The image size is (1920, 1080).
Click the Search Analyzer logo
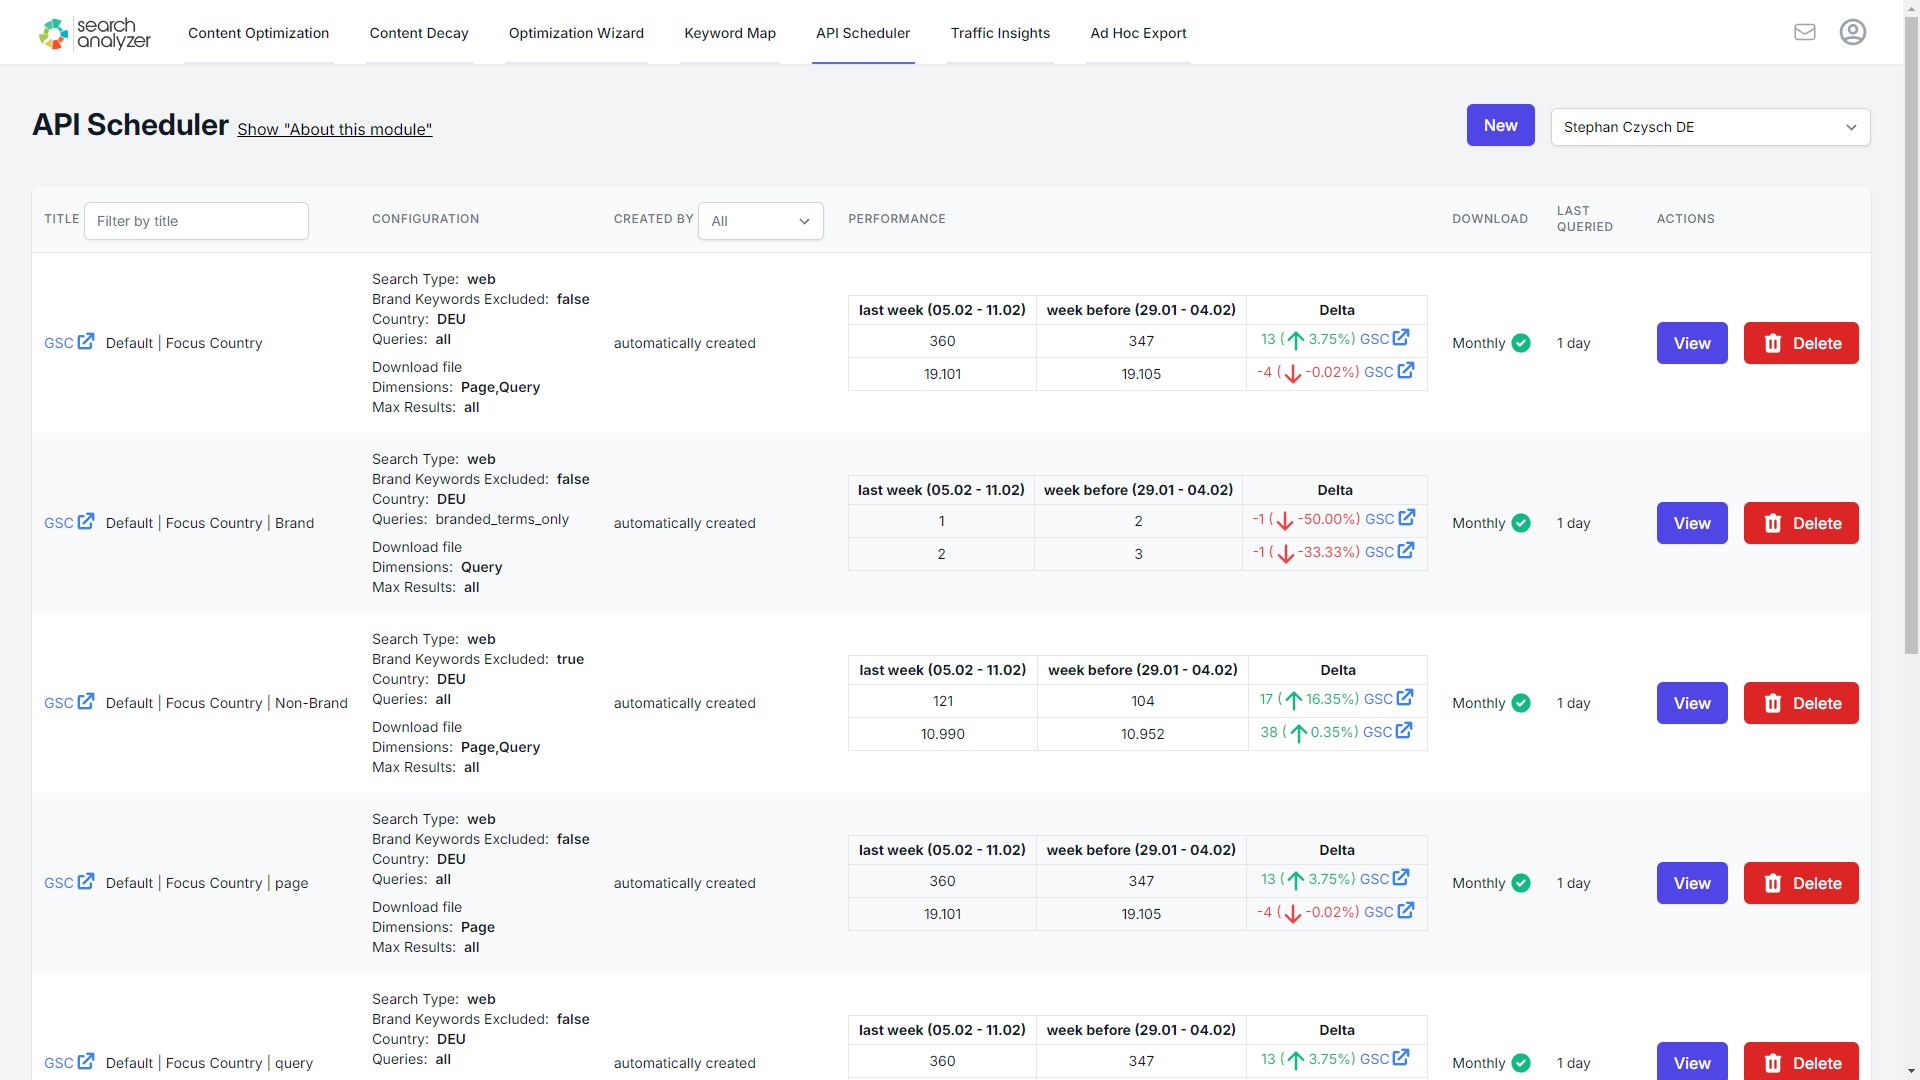pyautogui.click(x=93, y=32)
